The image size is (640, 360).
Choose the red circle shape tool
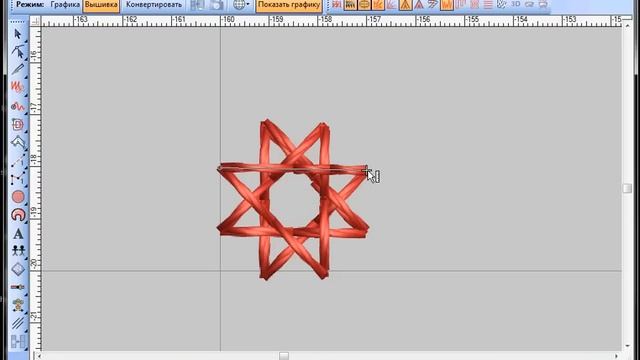click(18, 197)
